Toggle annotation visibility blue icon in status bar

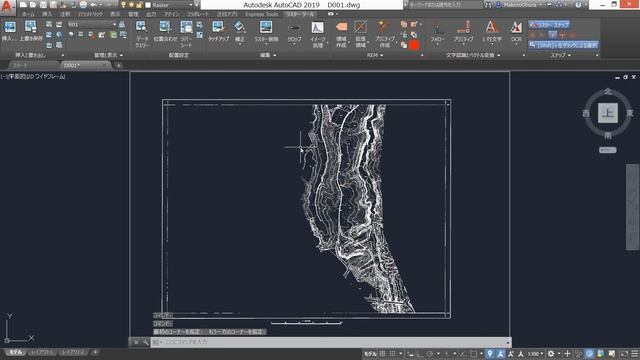tap(501, 354)
